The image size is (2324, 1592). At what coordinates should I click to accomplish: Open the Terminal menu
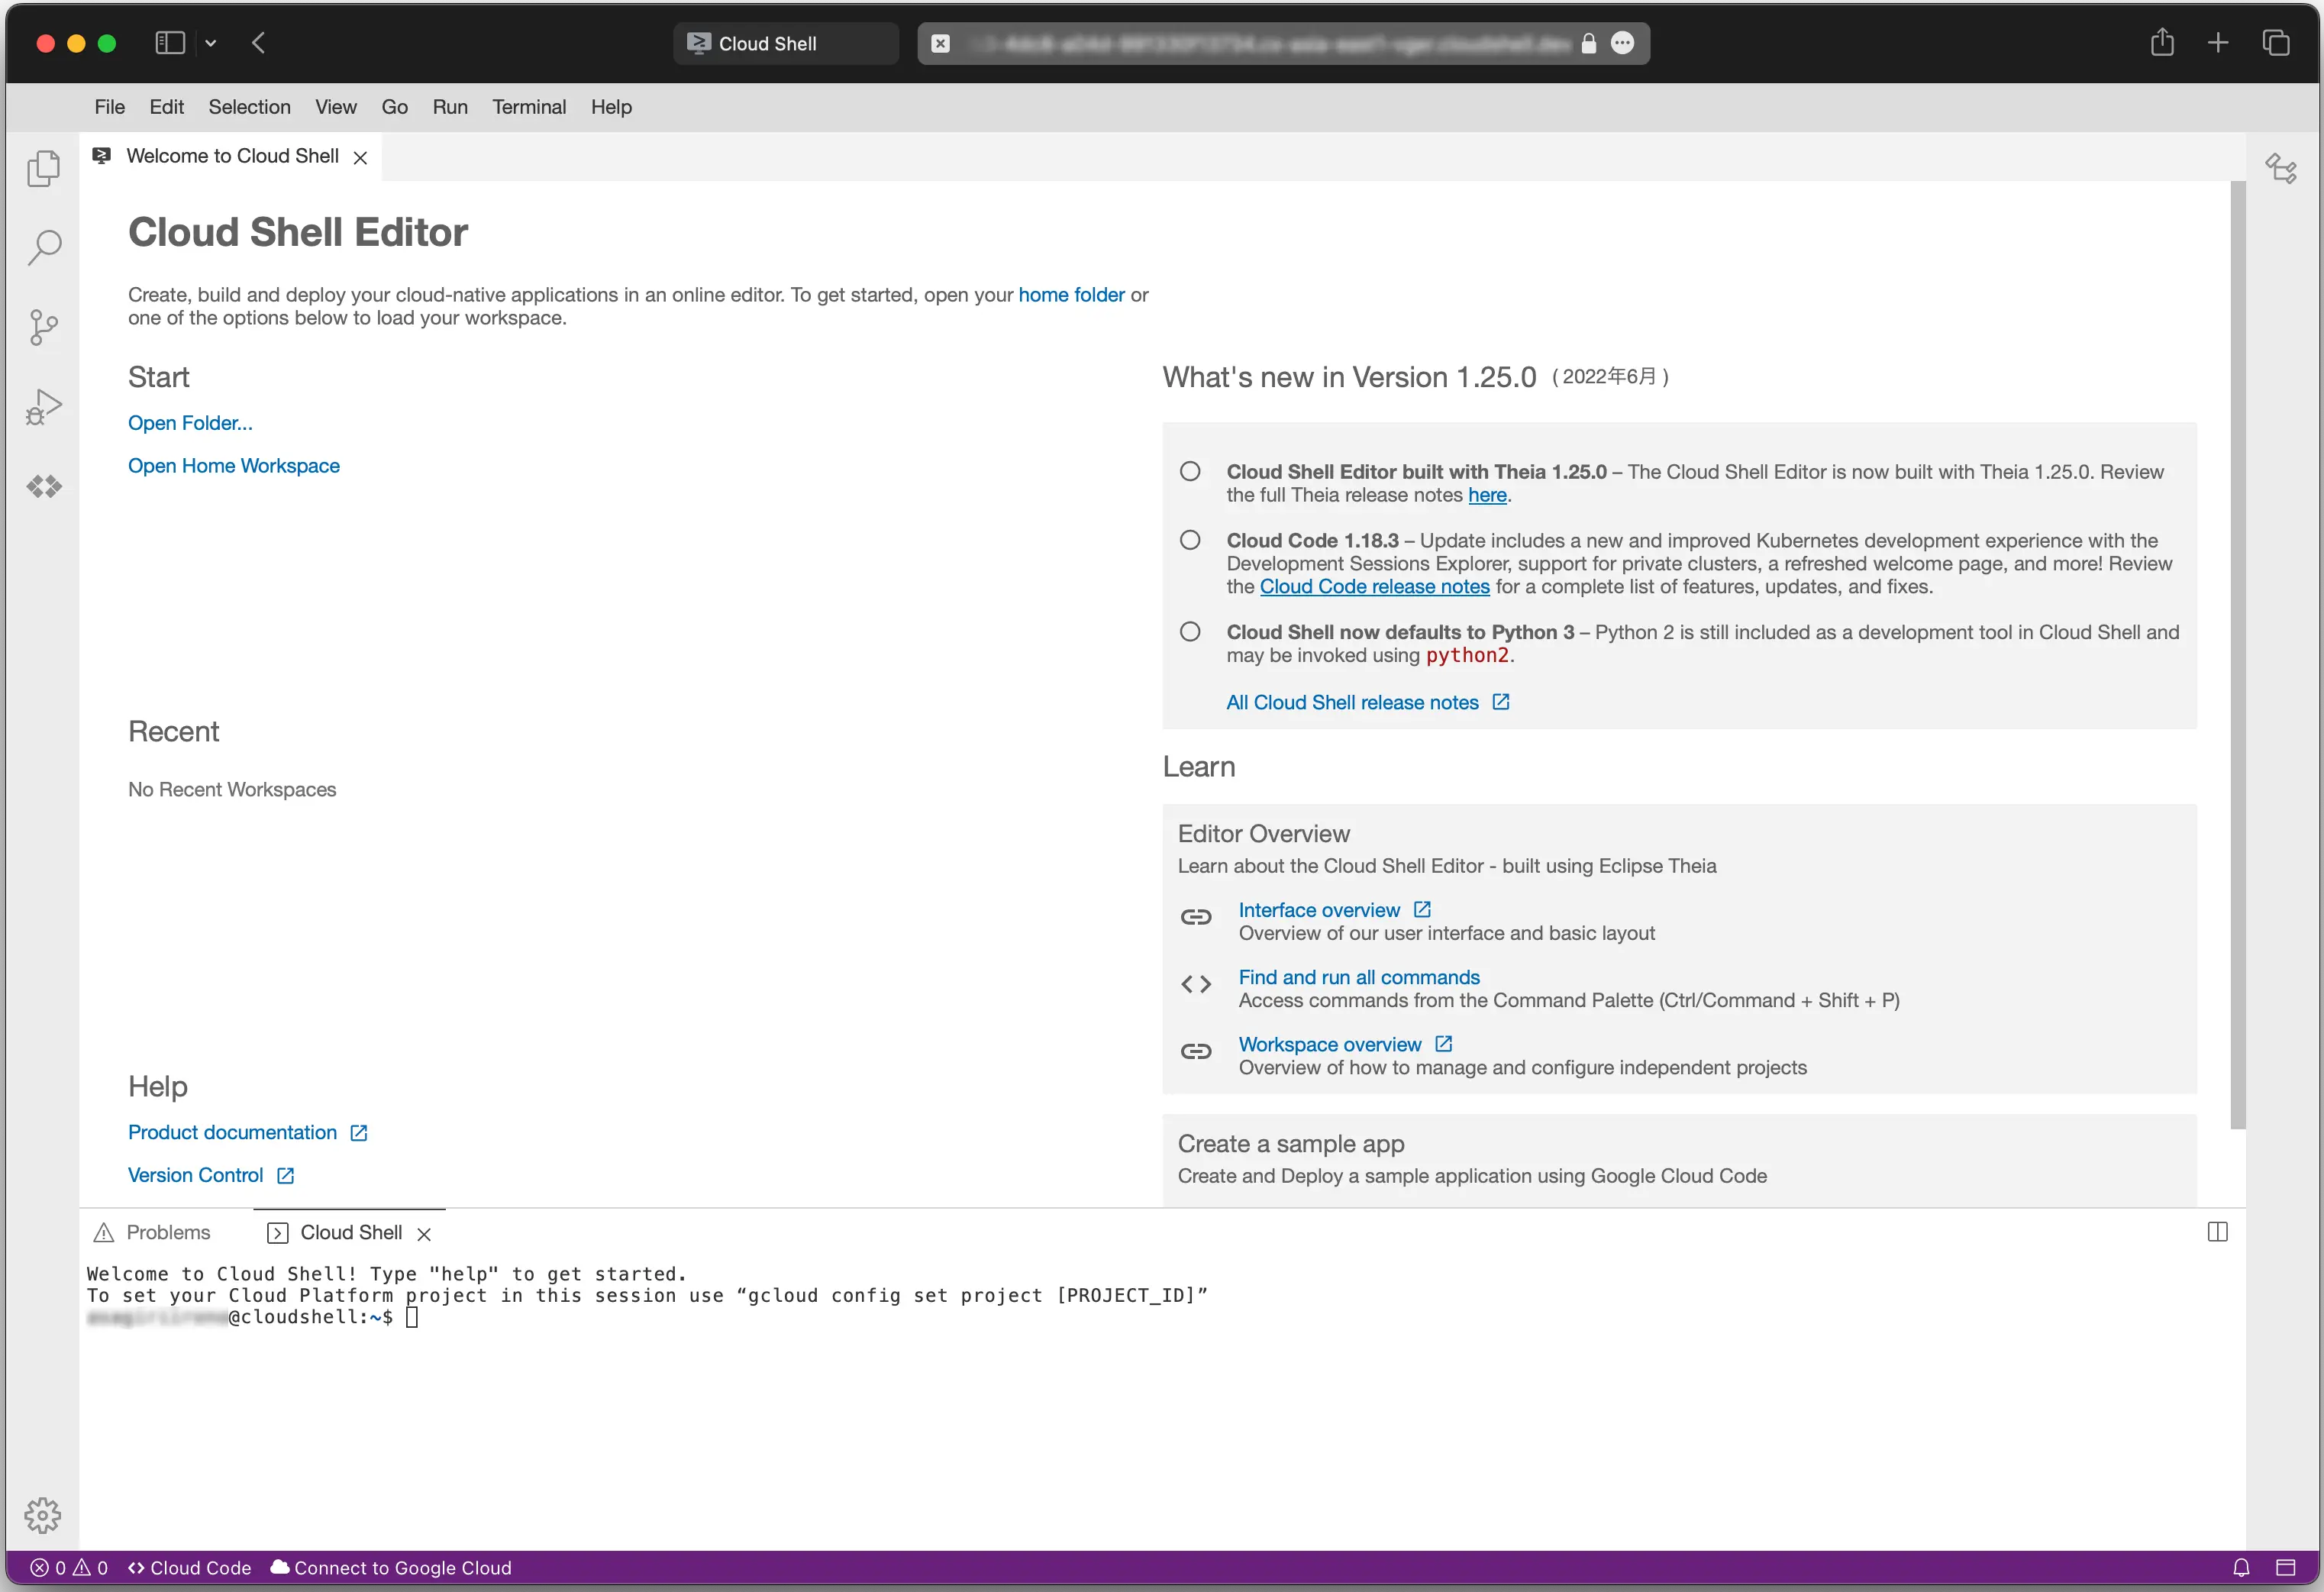pos(529,107)
